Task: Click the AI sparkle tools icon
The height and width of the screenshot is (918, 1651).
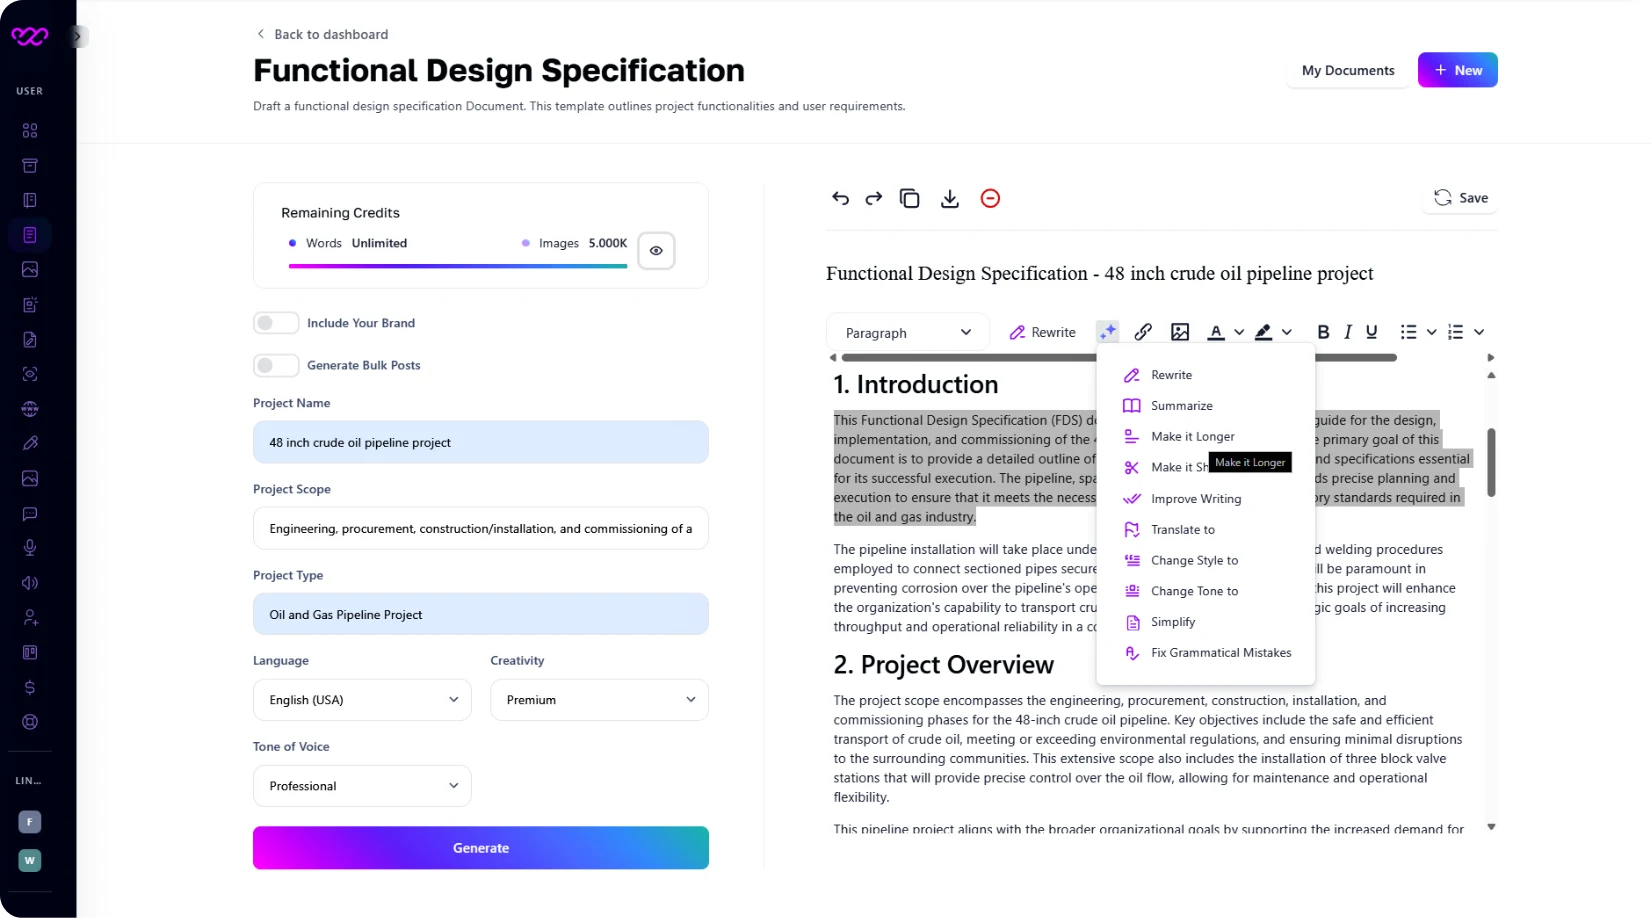Action: coord(1107,332)
